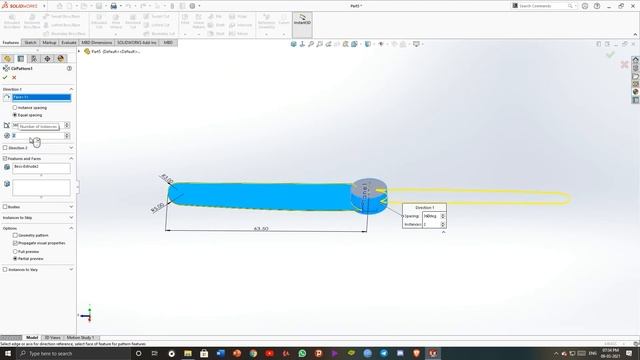
Task: Click the Search Commands box
Action: coord(543,6)
